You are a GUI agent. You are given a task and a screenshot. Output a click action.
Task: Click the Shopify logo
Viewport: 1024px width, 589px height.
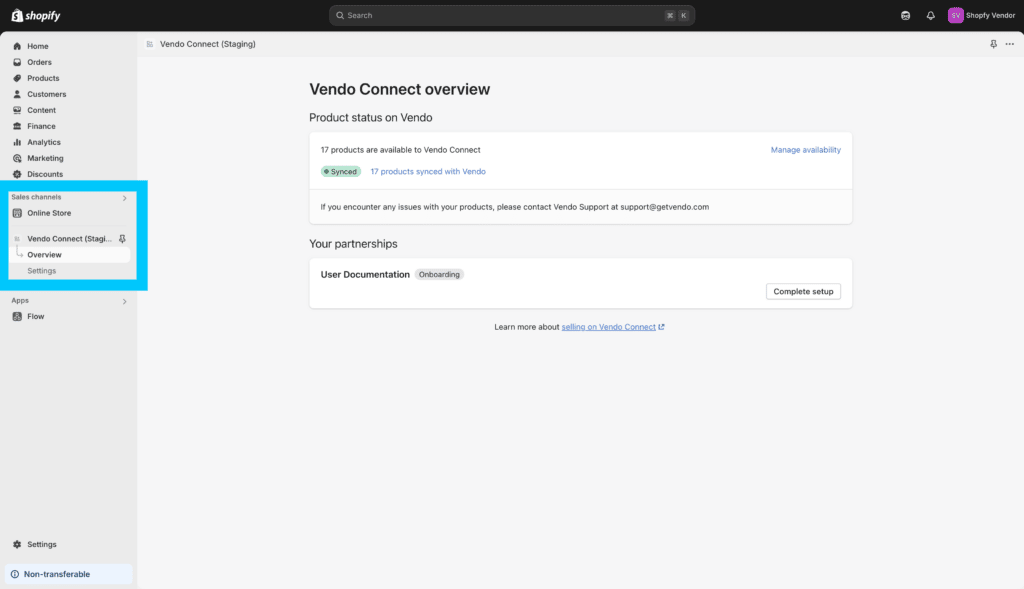(36, 15)
